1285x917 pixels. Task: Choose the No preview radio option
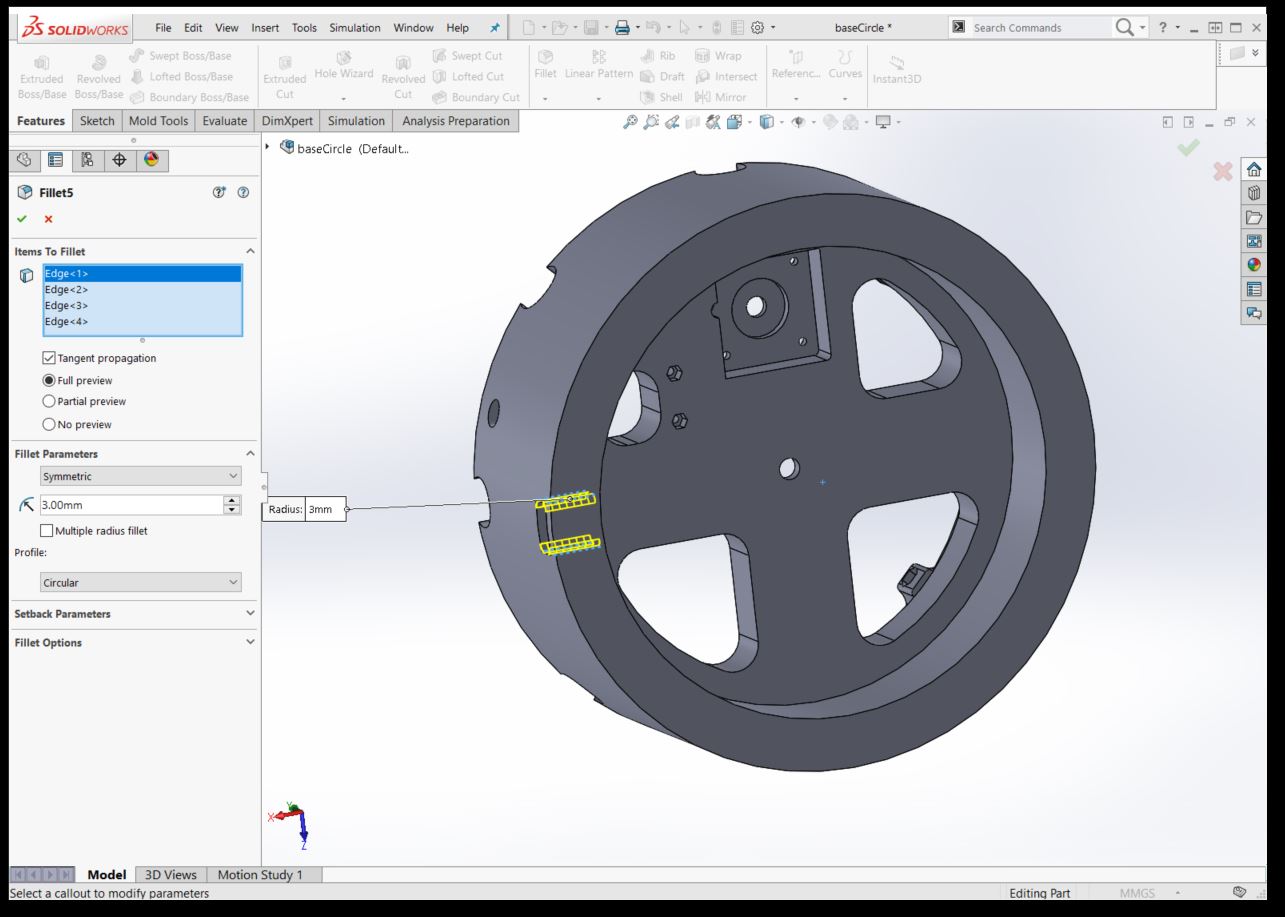click(49, 424)
